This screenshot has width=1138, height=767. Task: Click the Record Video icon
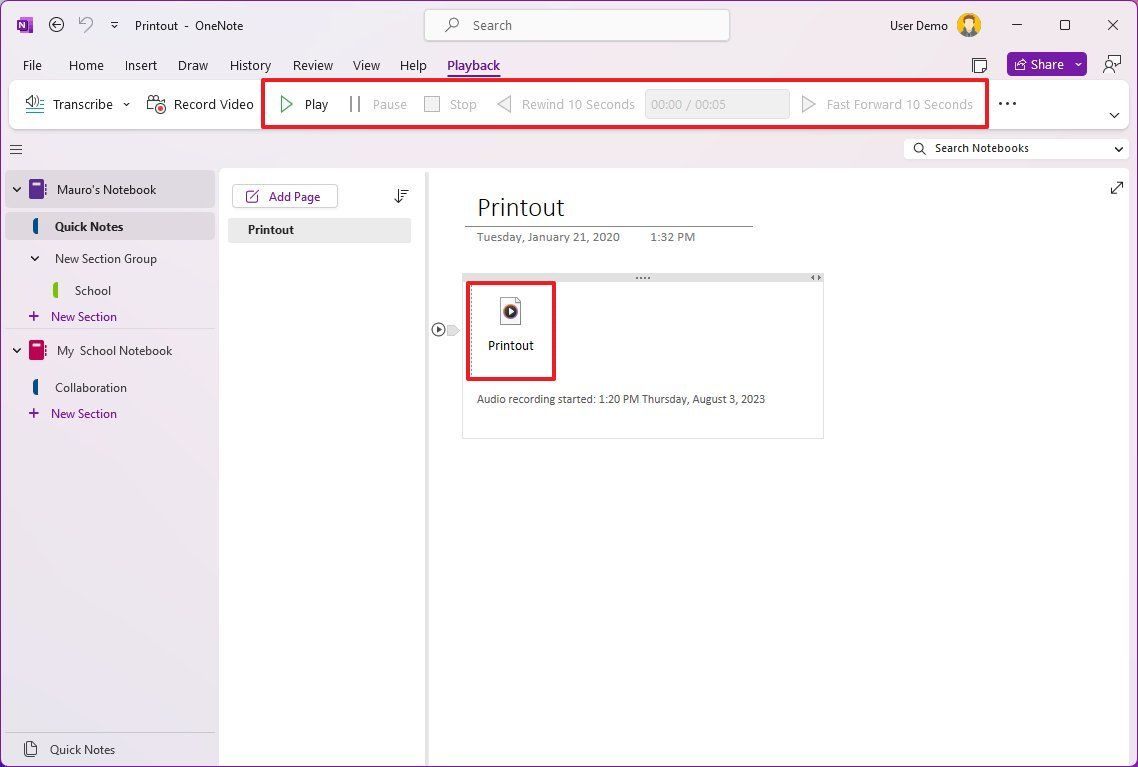coord(157,103)
